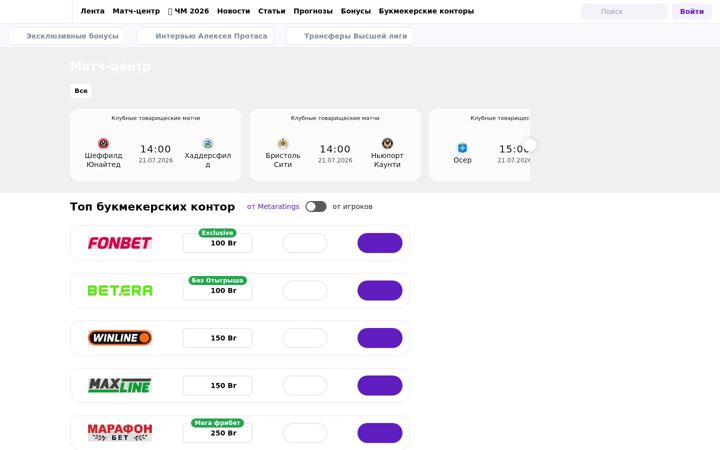
Task: Open the Прогнозы menu item
Action: coord(313,11)
